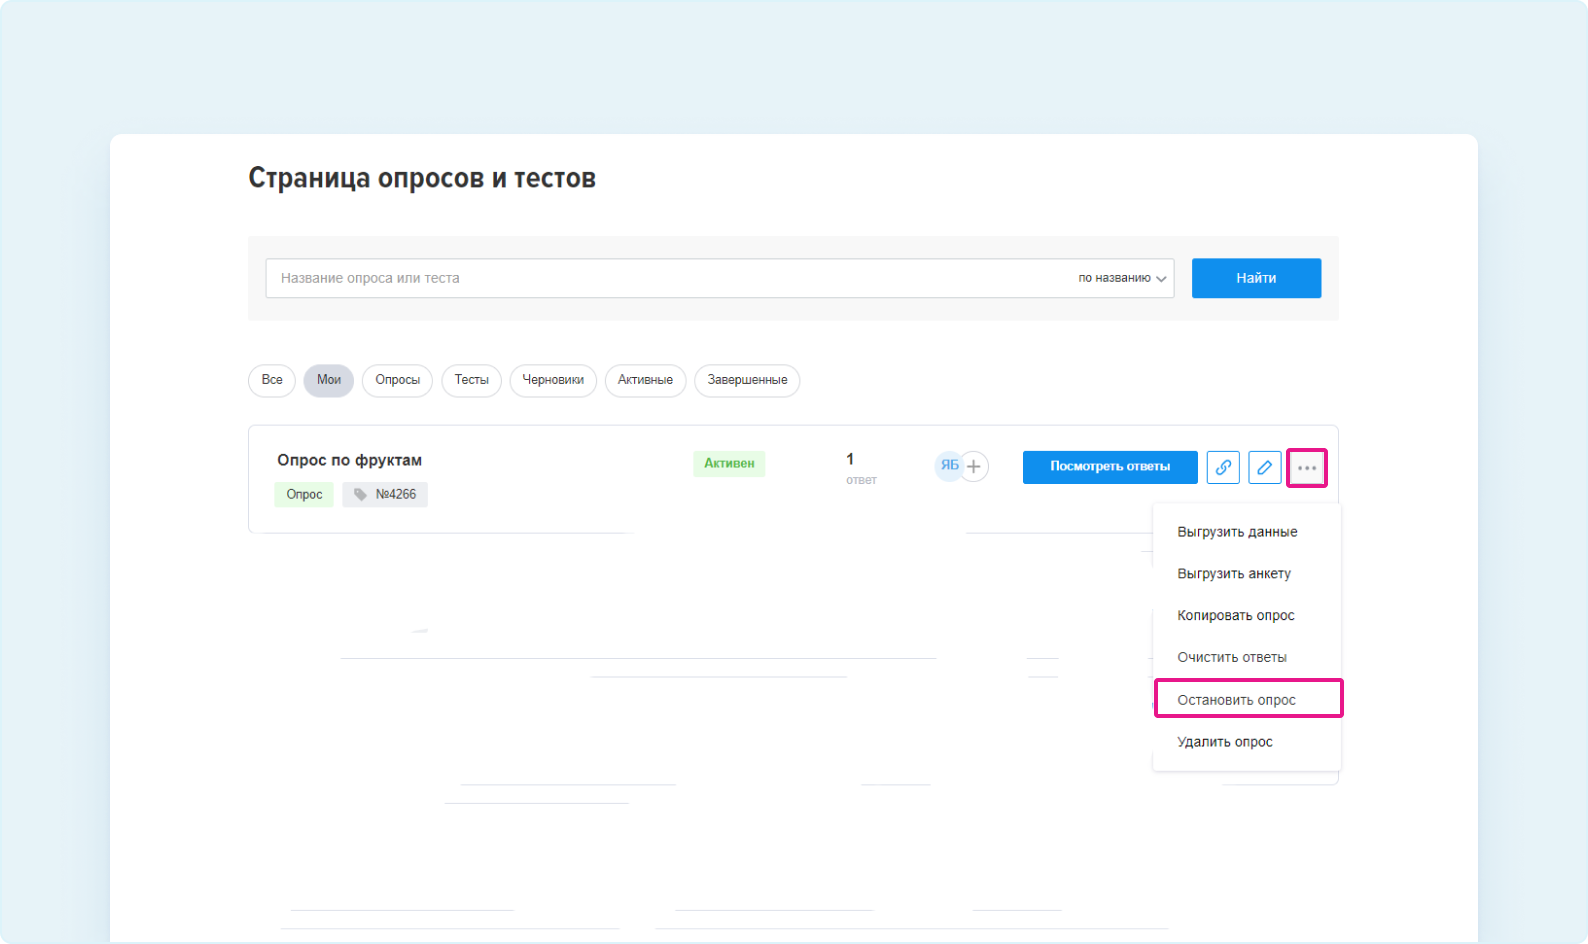Show 'Завершенные' surveys filter

tap(747, 380)
